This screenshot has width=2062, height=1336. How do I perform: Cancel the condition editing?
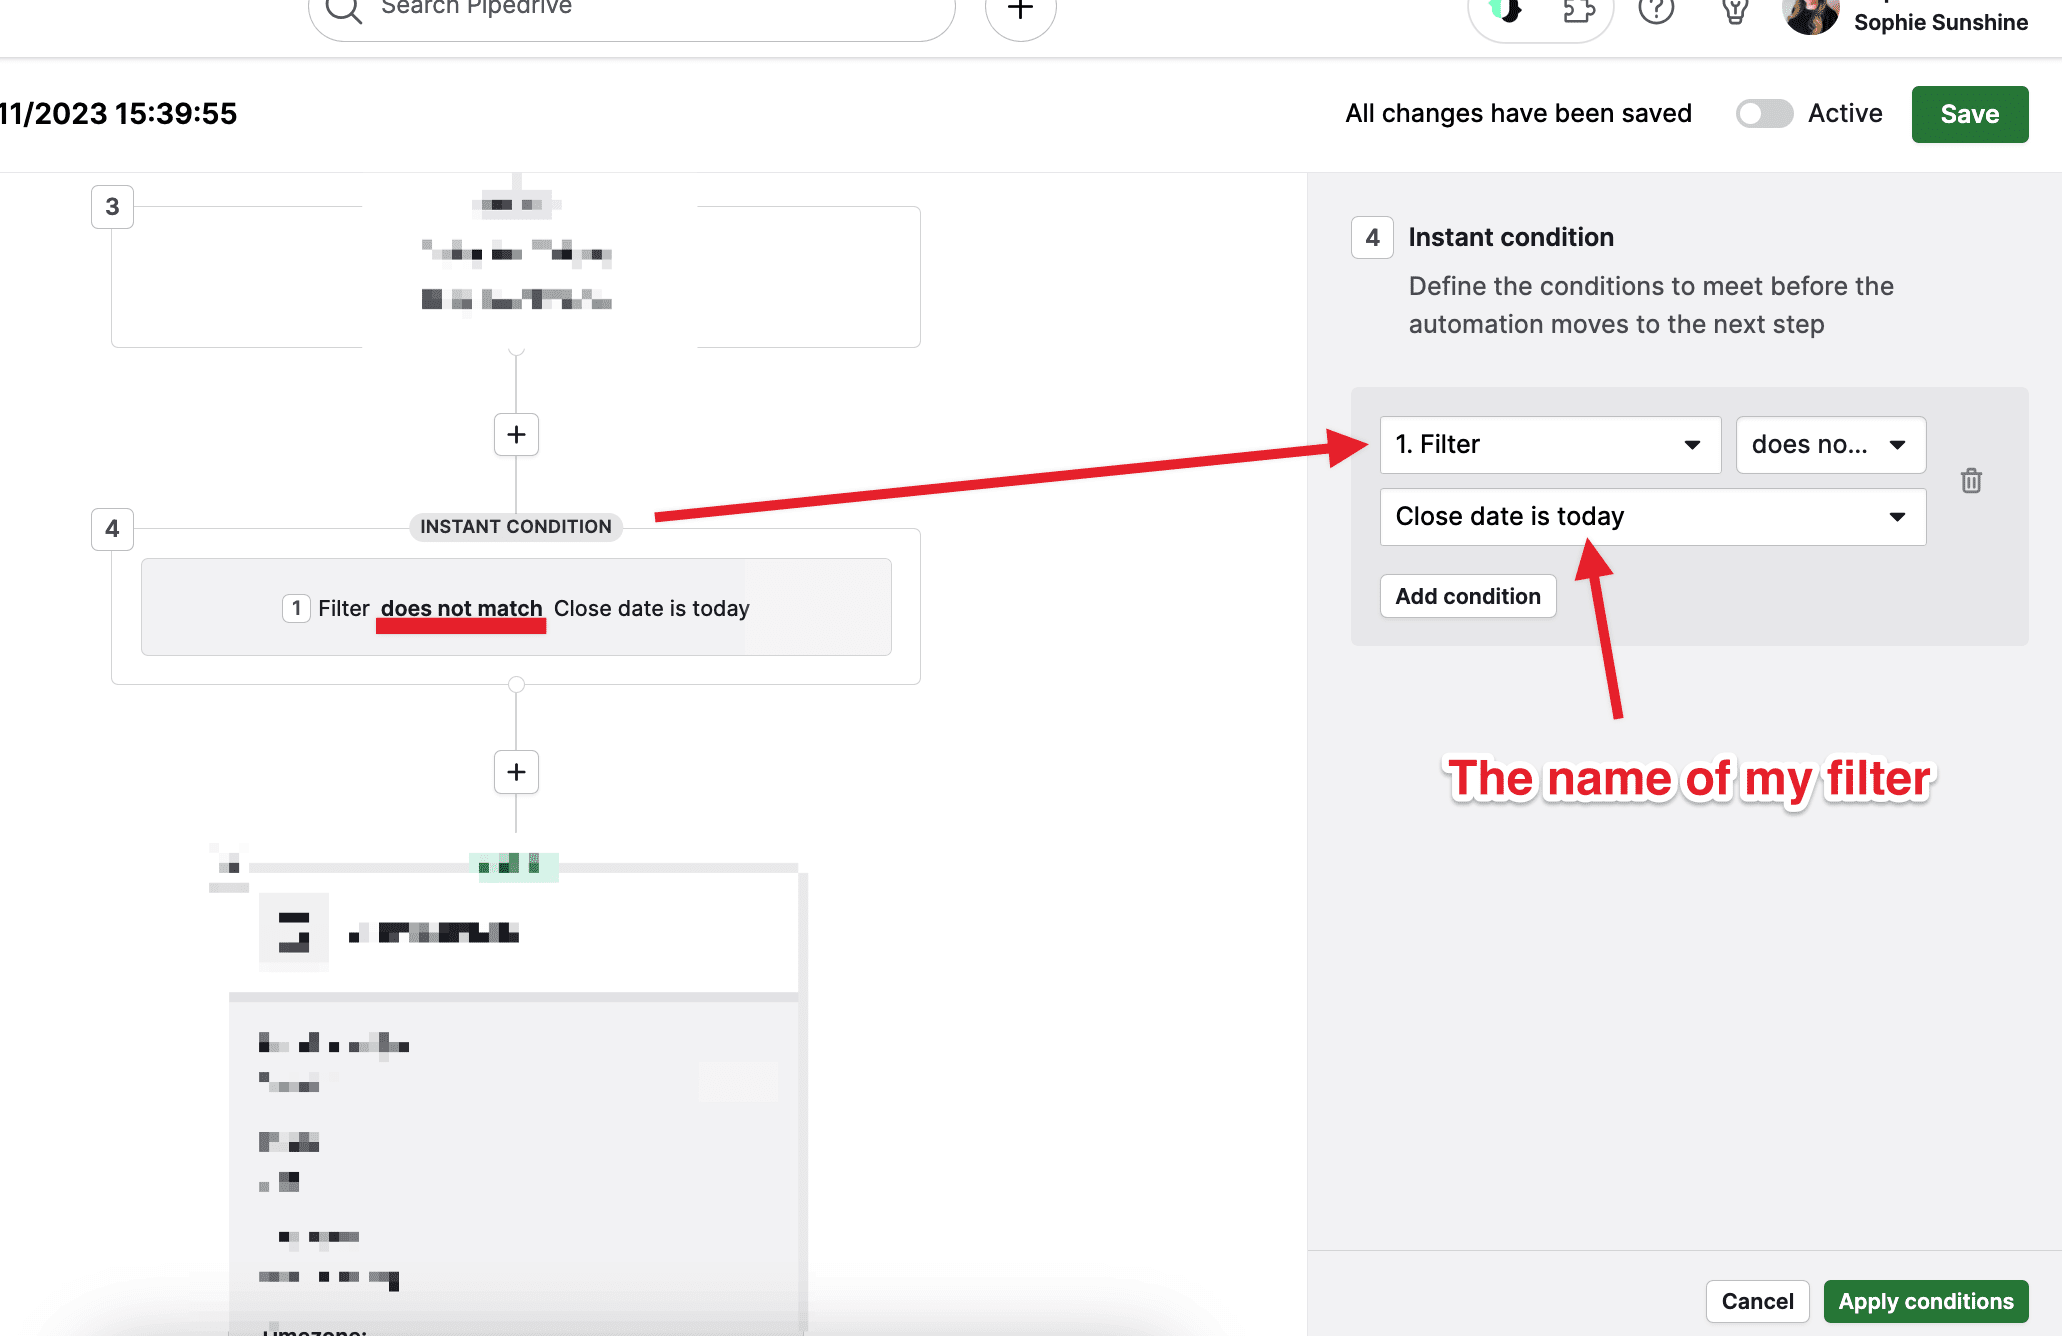pos(1757,1301)
